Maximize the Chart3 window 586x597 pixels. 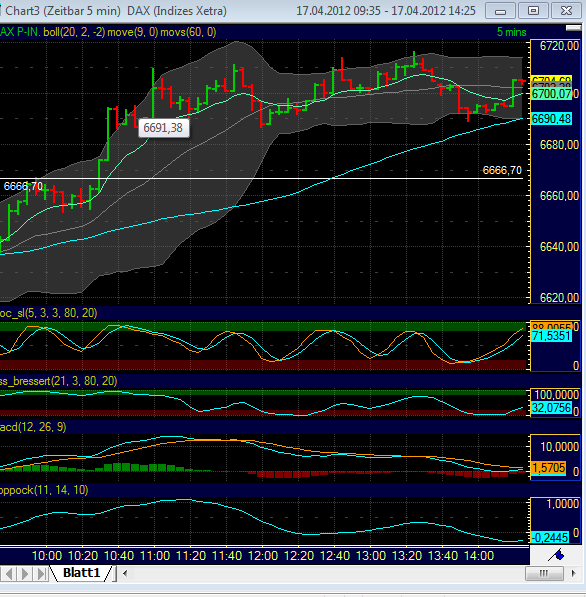click(x=533, y=11)
